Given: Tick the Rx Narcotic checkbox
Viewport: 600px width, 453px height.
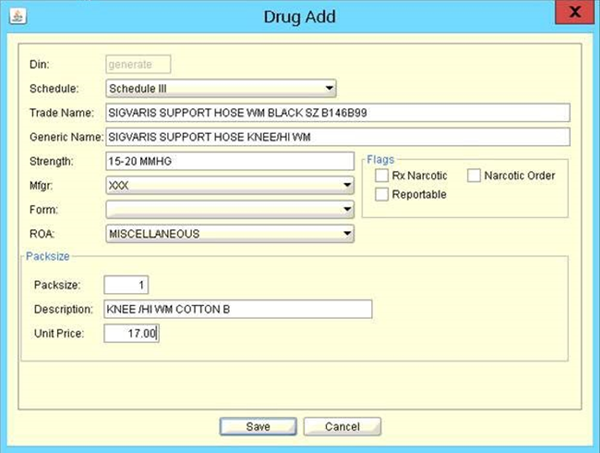Looking at the screenshot, I should click(x=382, y=176).
